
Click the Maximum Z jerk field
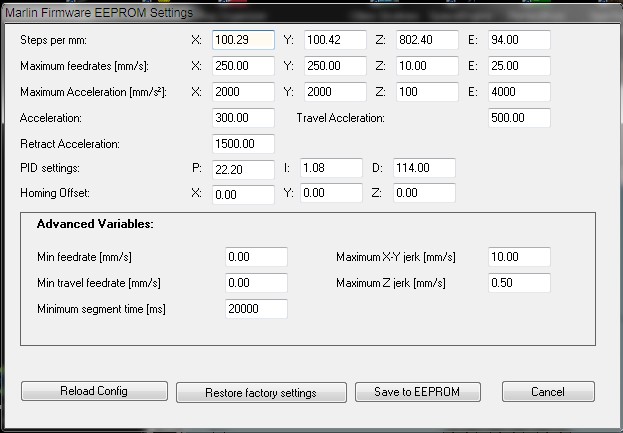click(519, 283)
